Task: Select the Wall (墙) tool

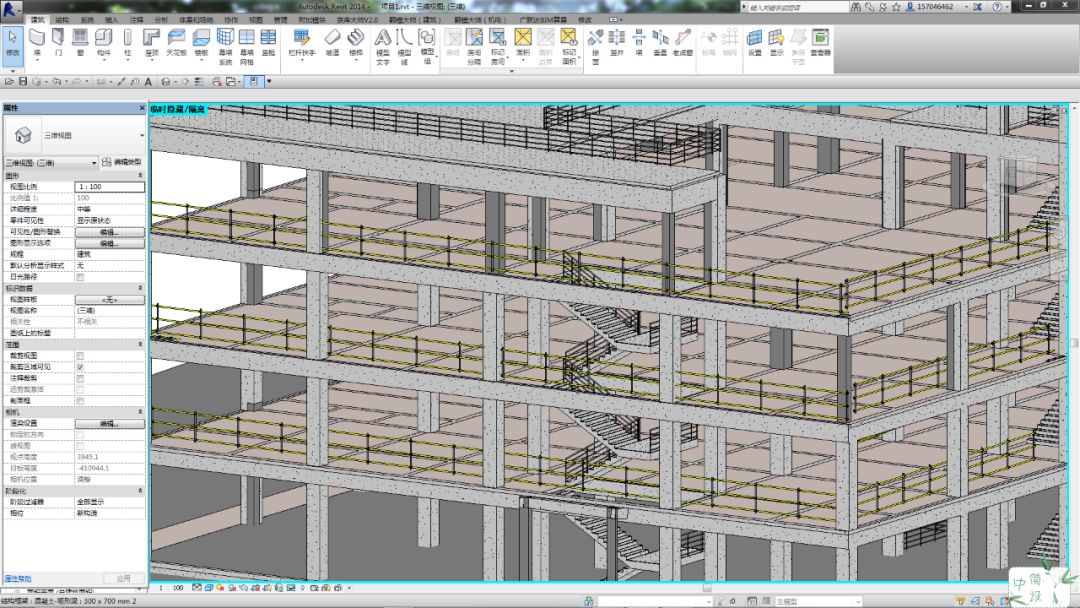Action: click(x=37, y=43)
